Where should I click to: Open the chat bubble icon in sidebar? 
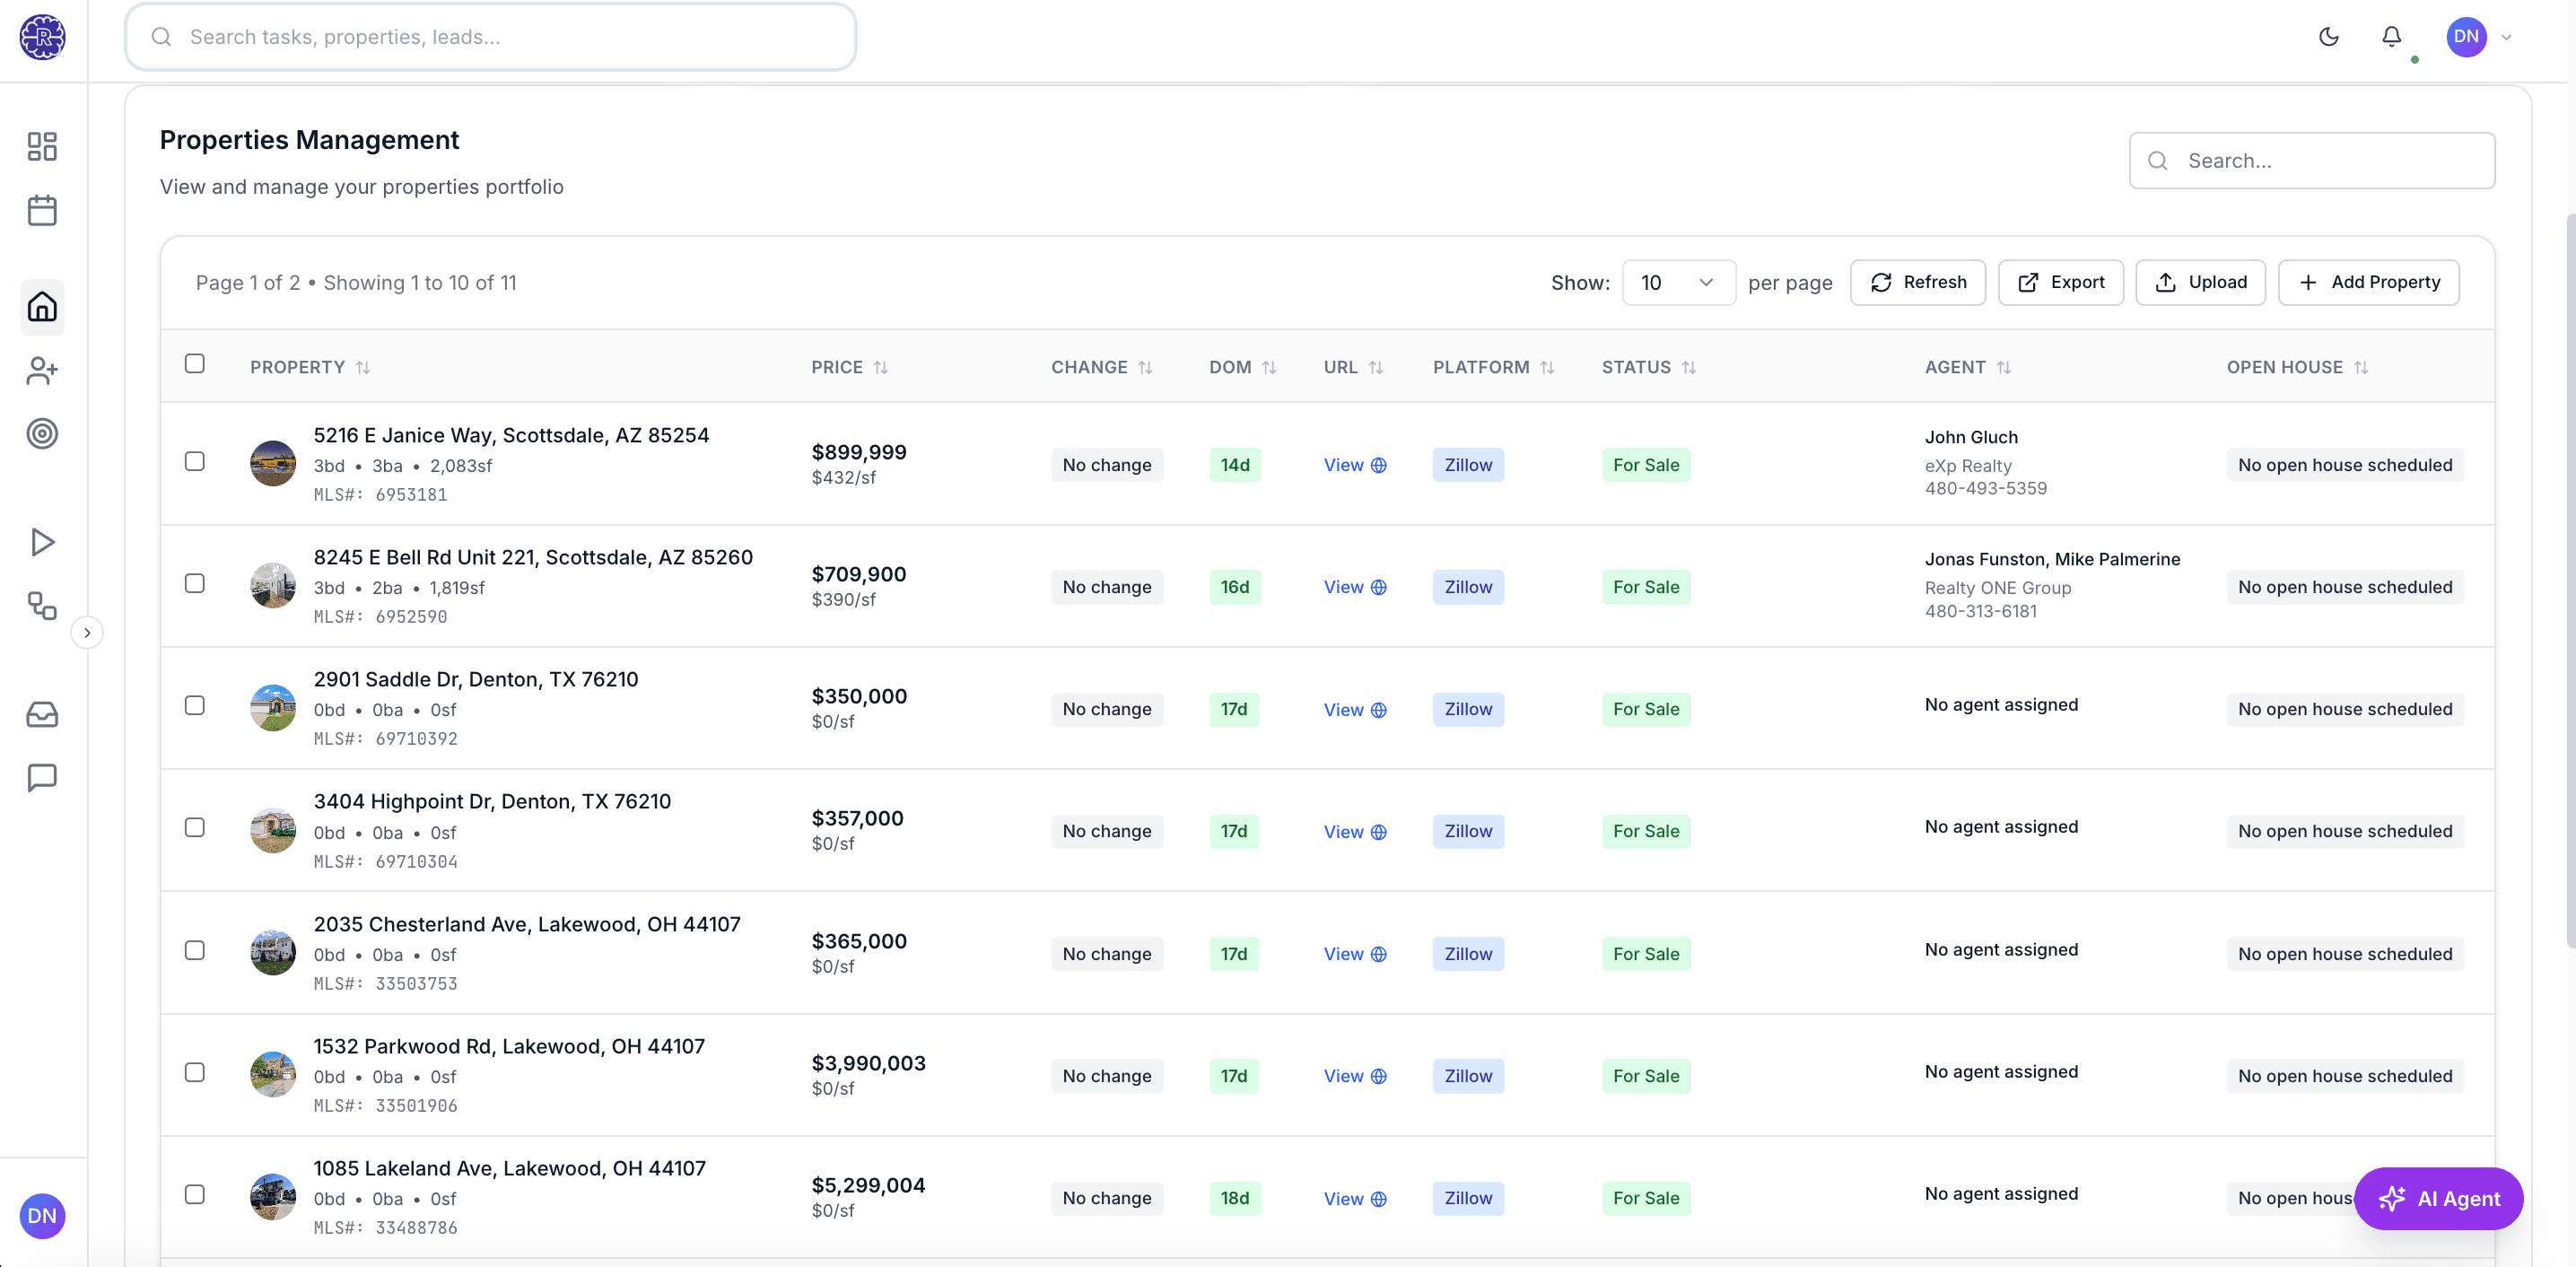(x=42, y=778)
